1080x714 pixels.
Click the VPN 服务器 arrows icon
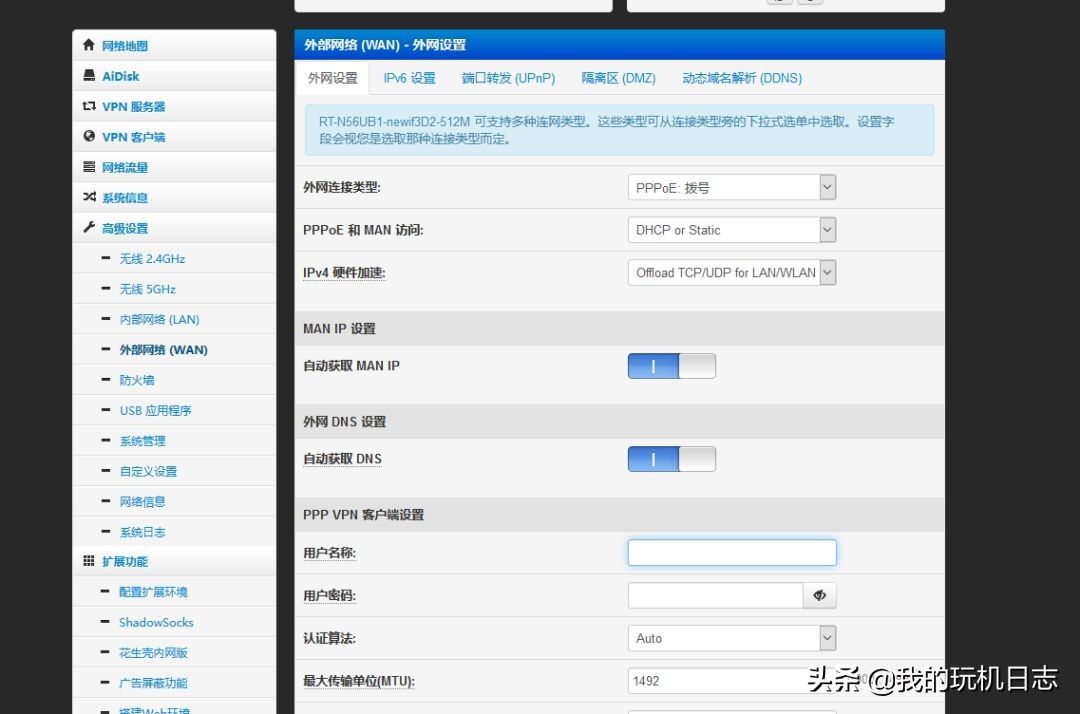tap(89, 105)
